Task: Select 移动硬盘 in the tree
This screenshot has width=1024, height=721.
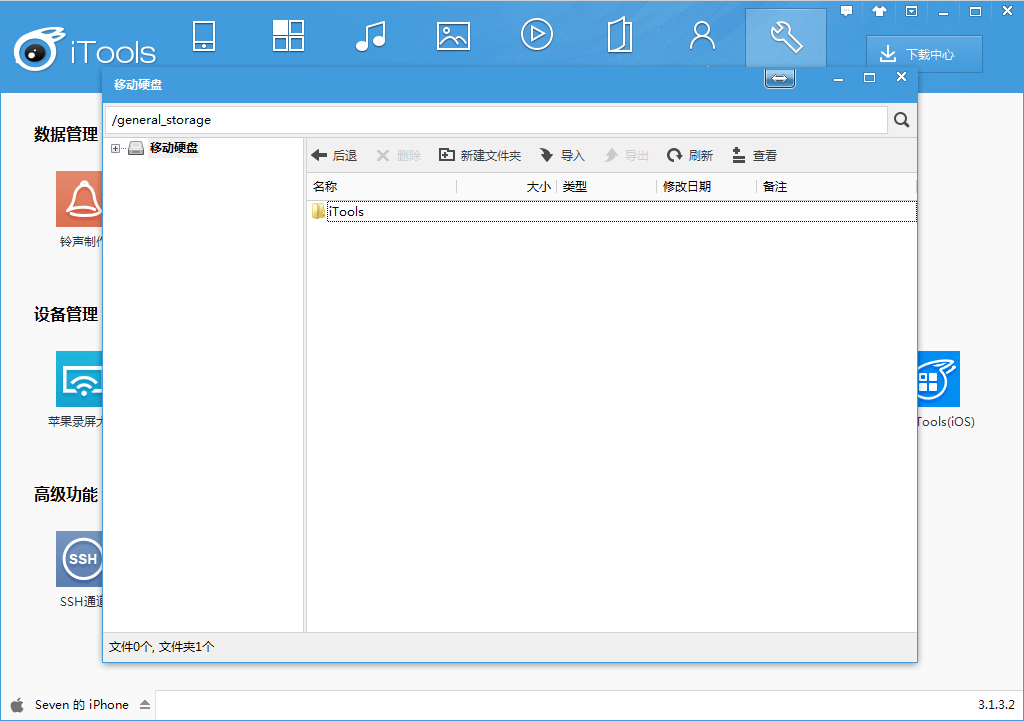Action: [174, 148]
